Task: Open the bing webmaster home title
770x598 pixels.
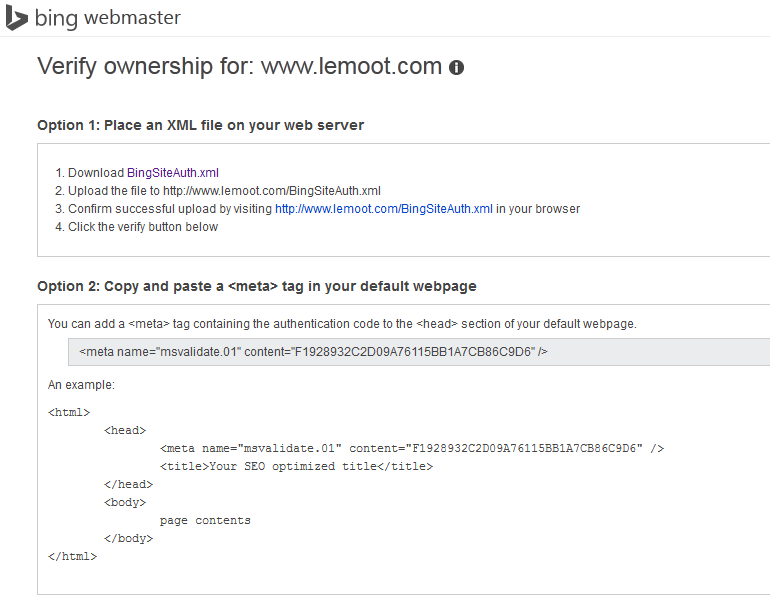Action: [x=108, y=18]
